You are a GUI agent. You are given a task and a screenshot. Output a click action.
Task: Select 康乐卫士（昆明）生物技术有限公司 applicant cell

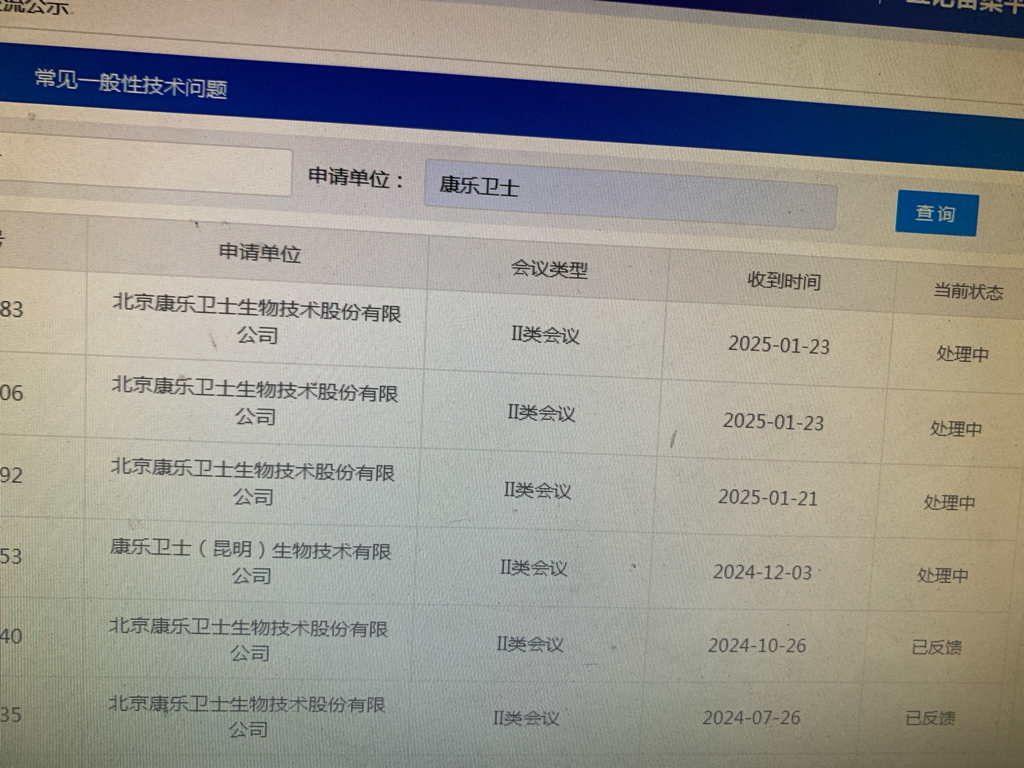(250, 562)
